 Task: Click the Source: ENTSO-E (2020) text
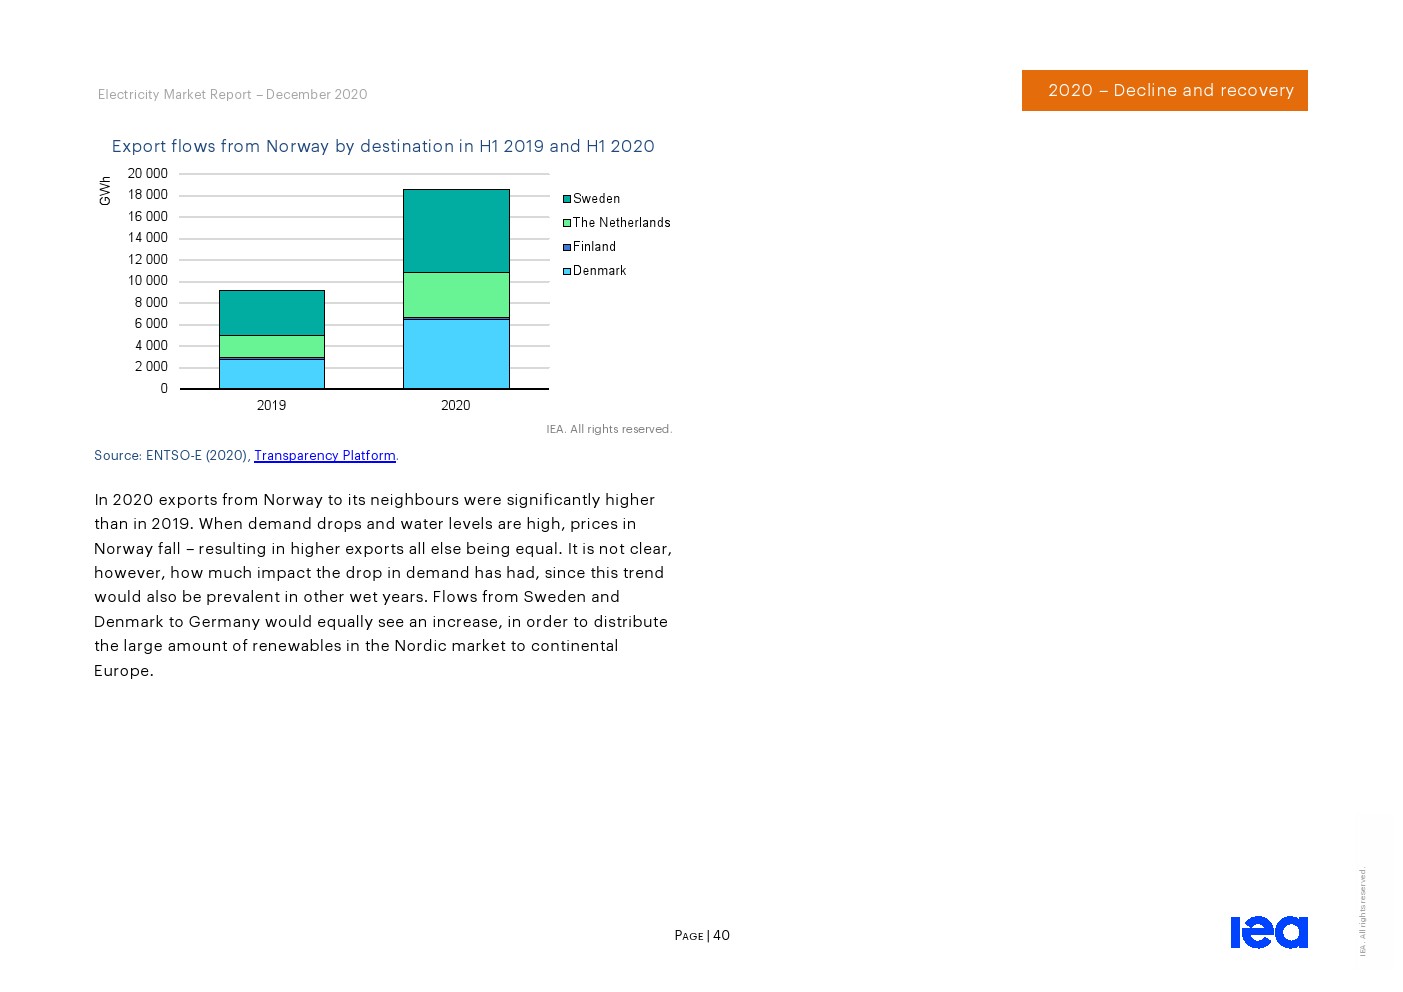[171, 455]
